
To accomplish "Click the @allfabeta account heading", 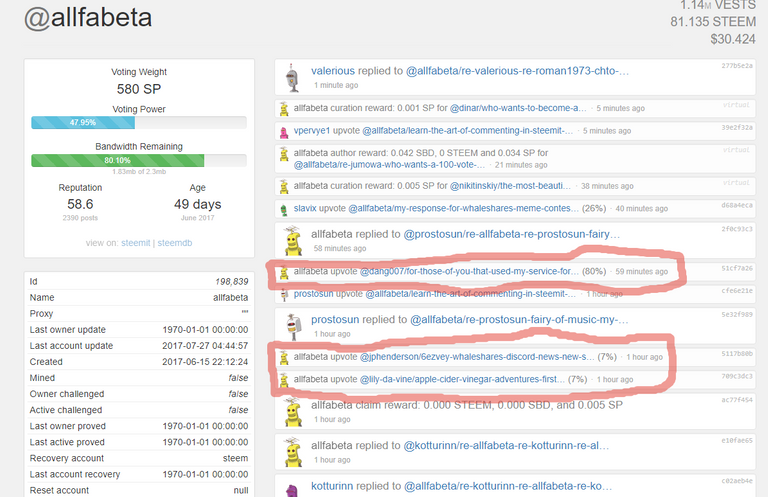I will click(88, 18).
